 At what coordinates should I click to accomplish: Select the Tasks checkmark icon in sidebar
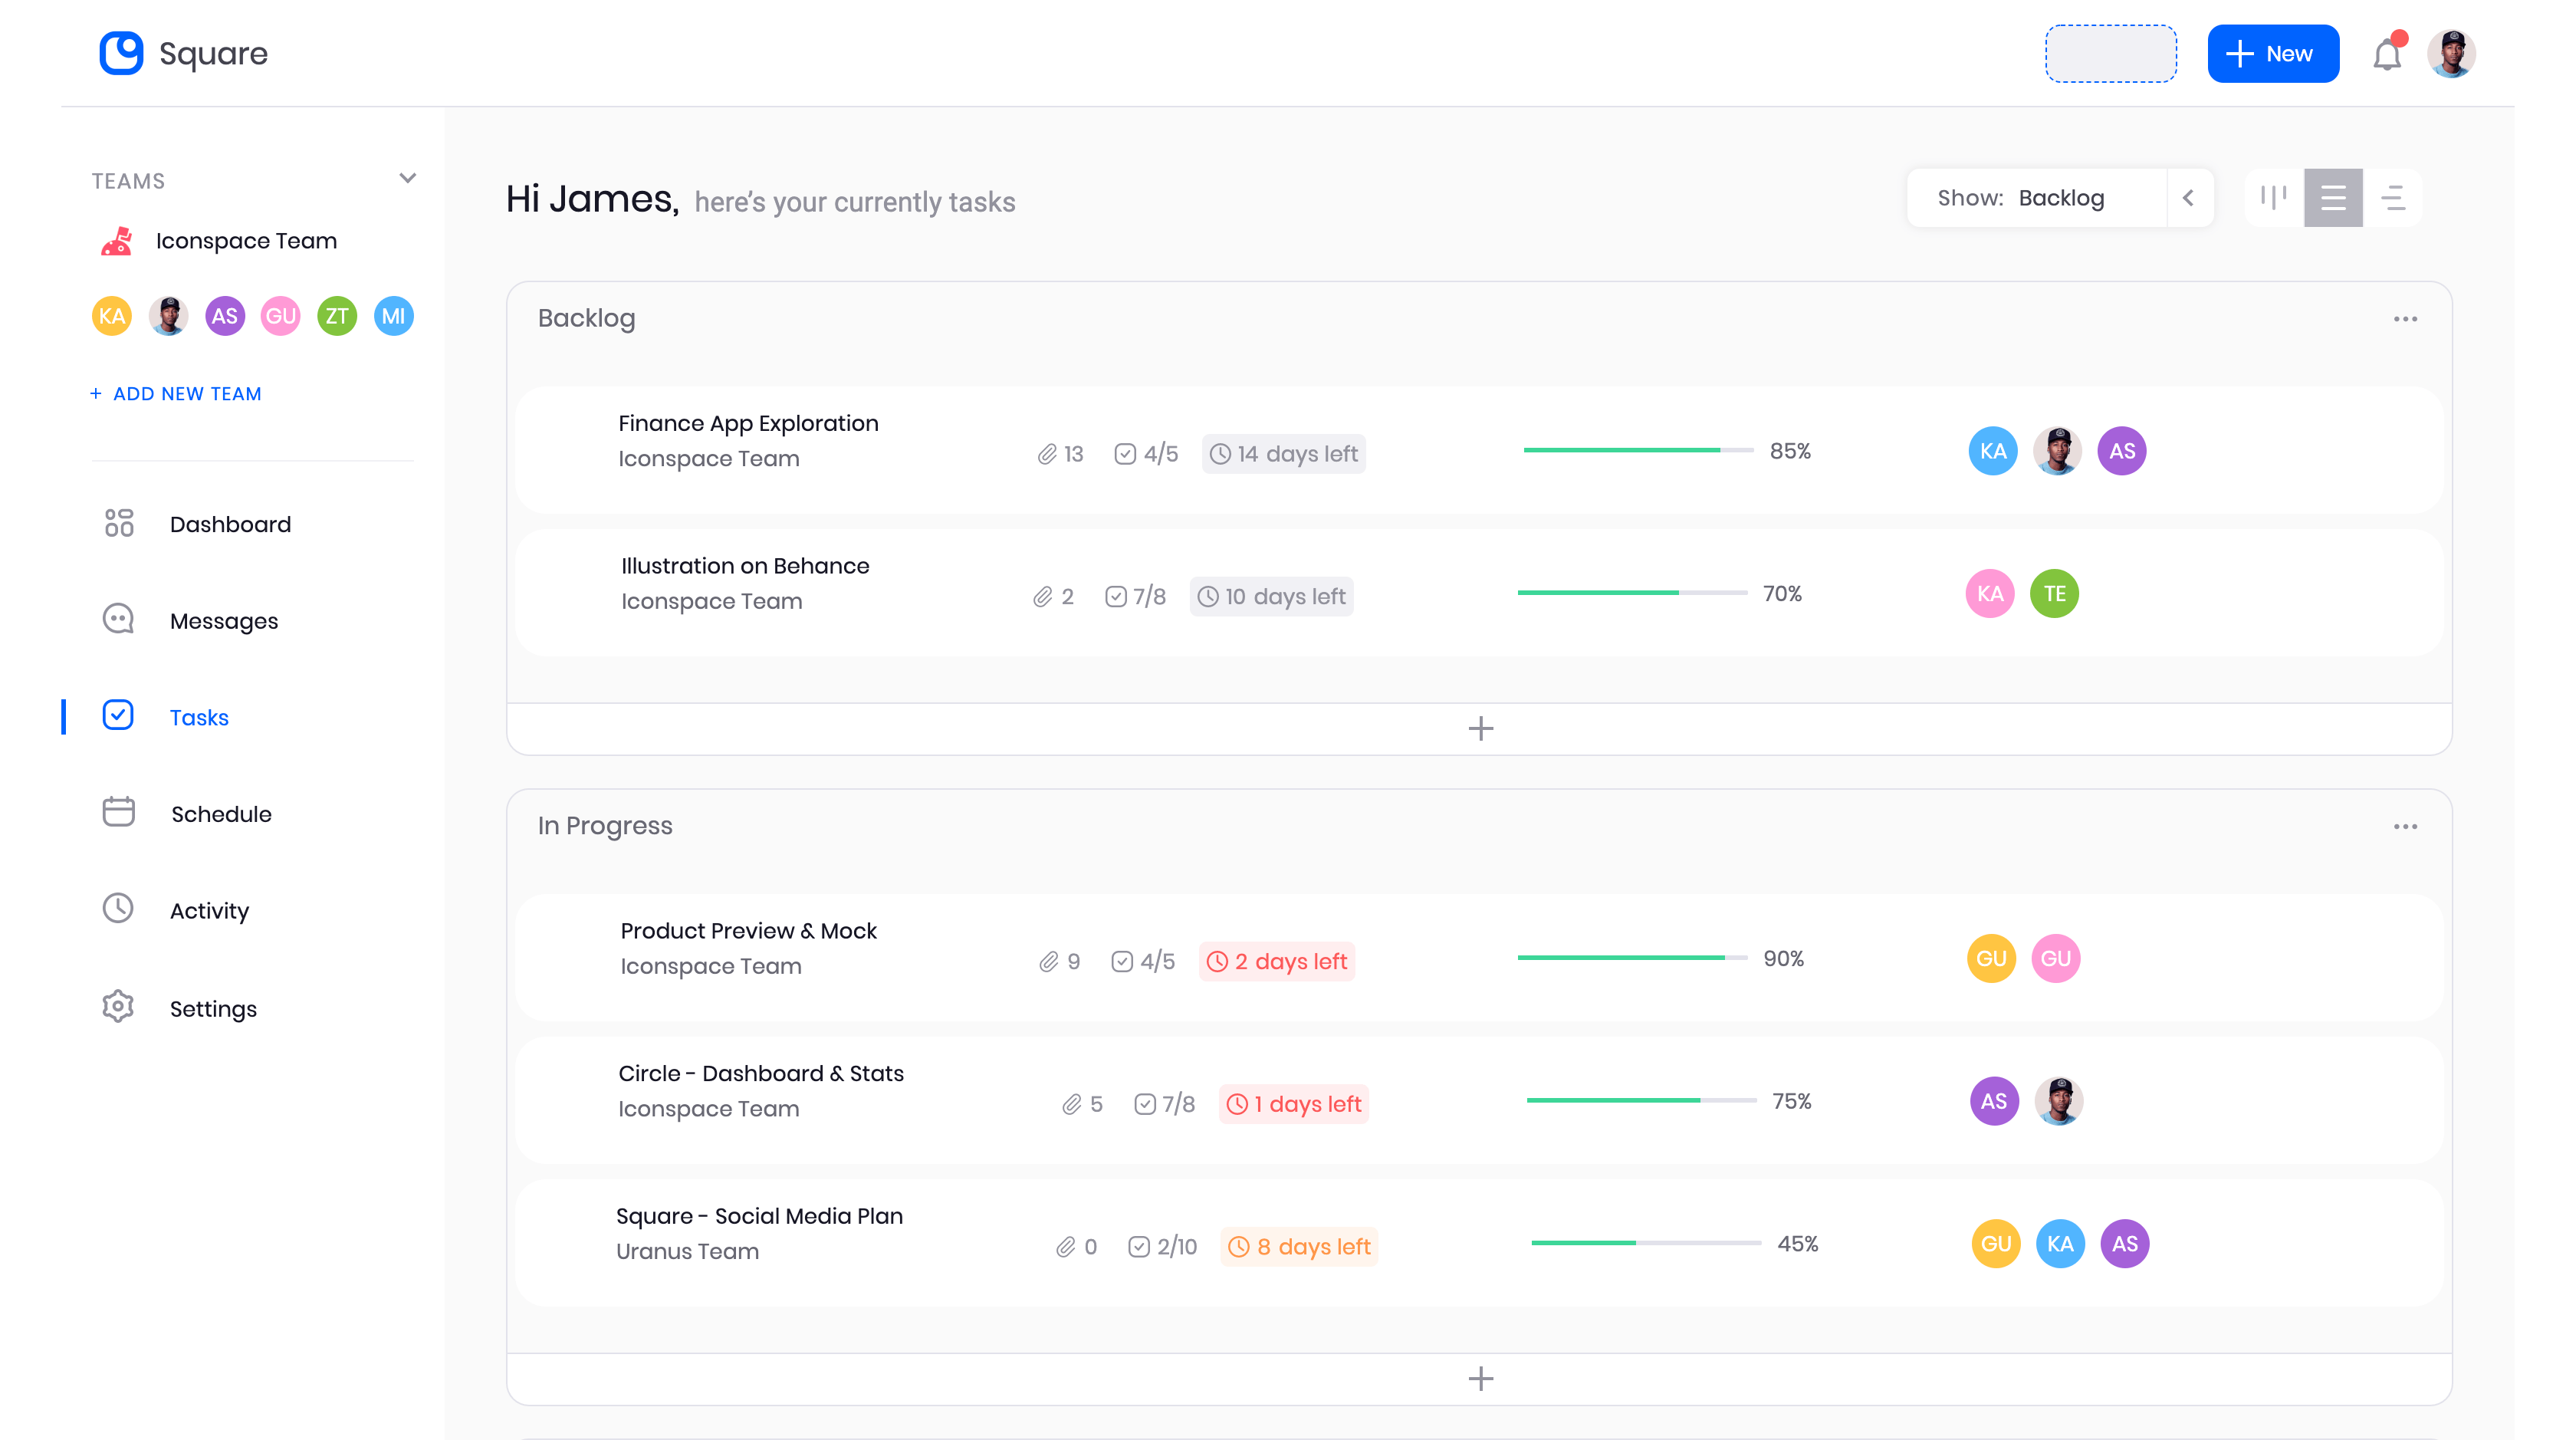point(118,716)
